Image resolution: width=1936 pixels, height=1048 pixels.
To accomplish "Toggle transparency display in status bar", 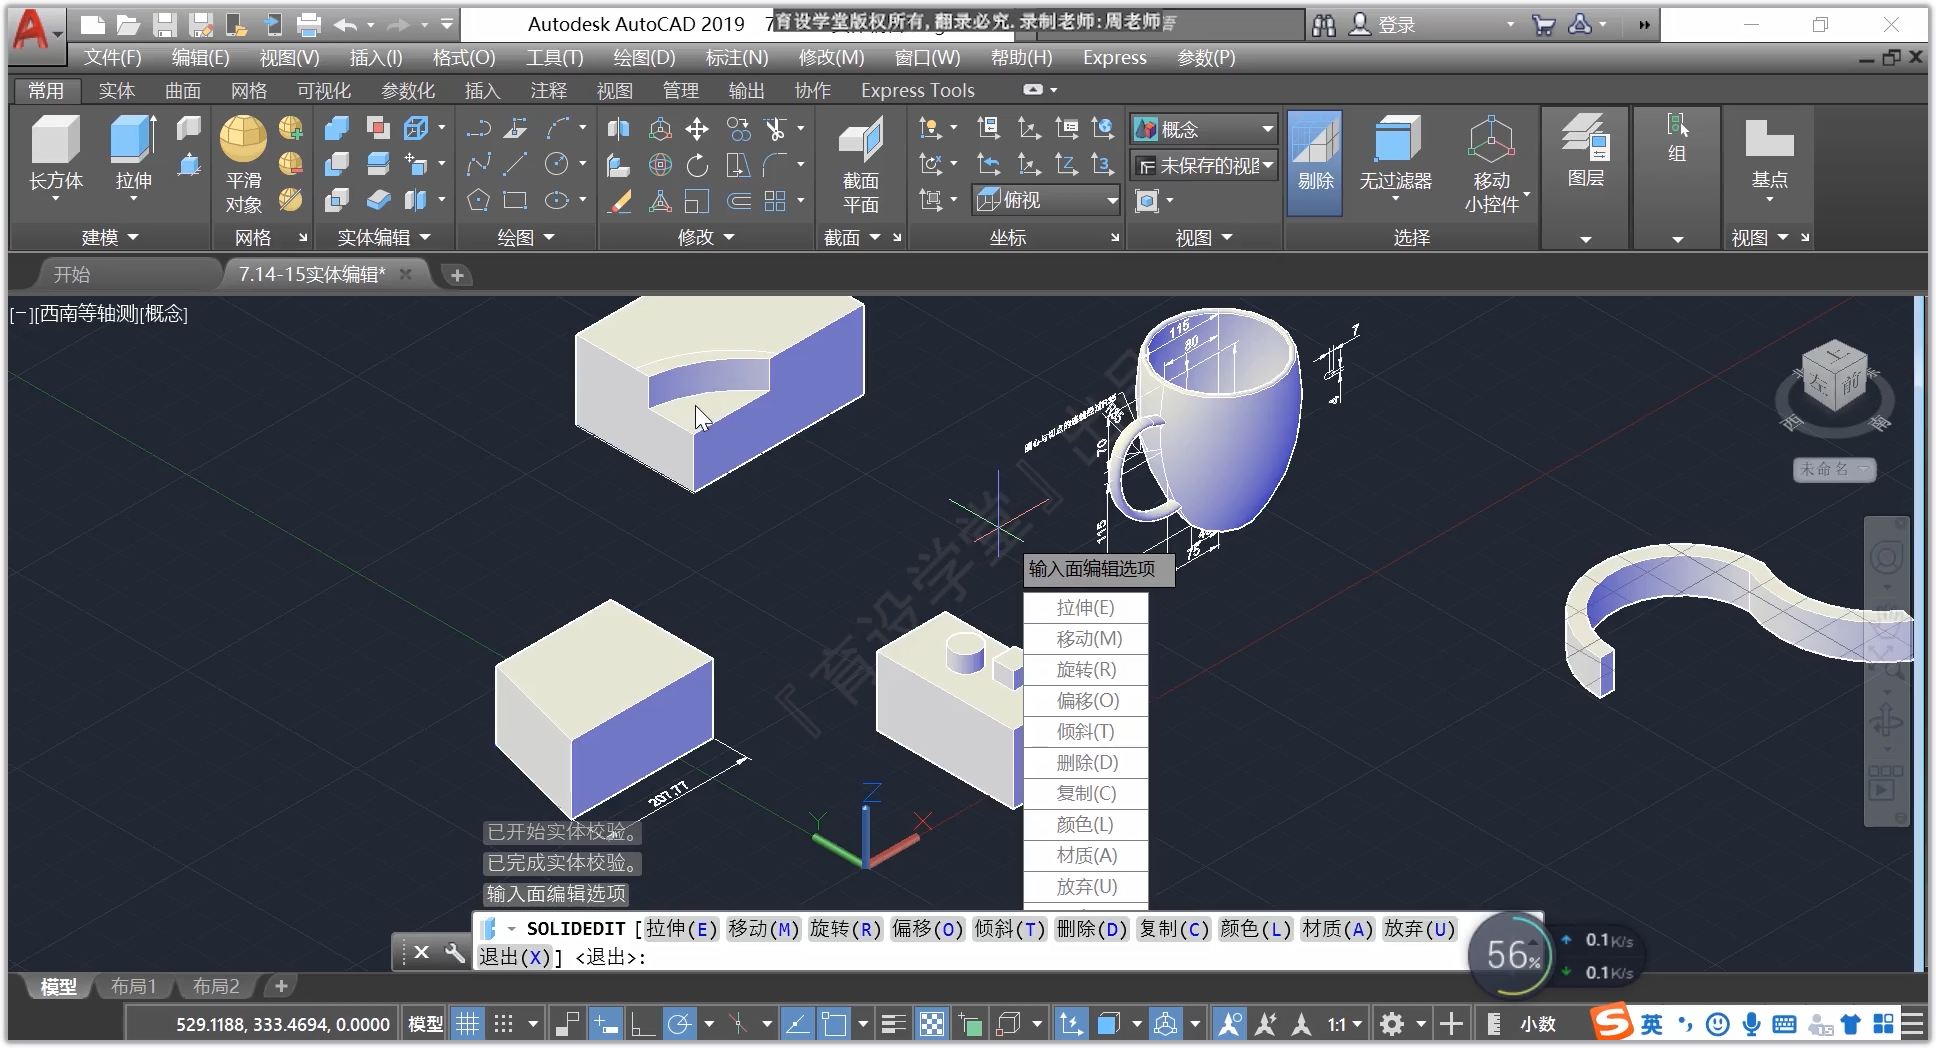I will [932, 1023].
